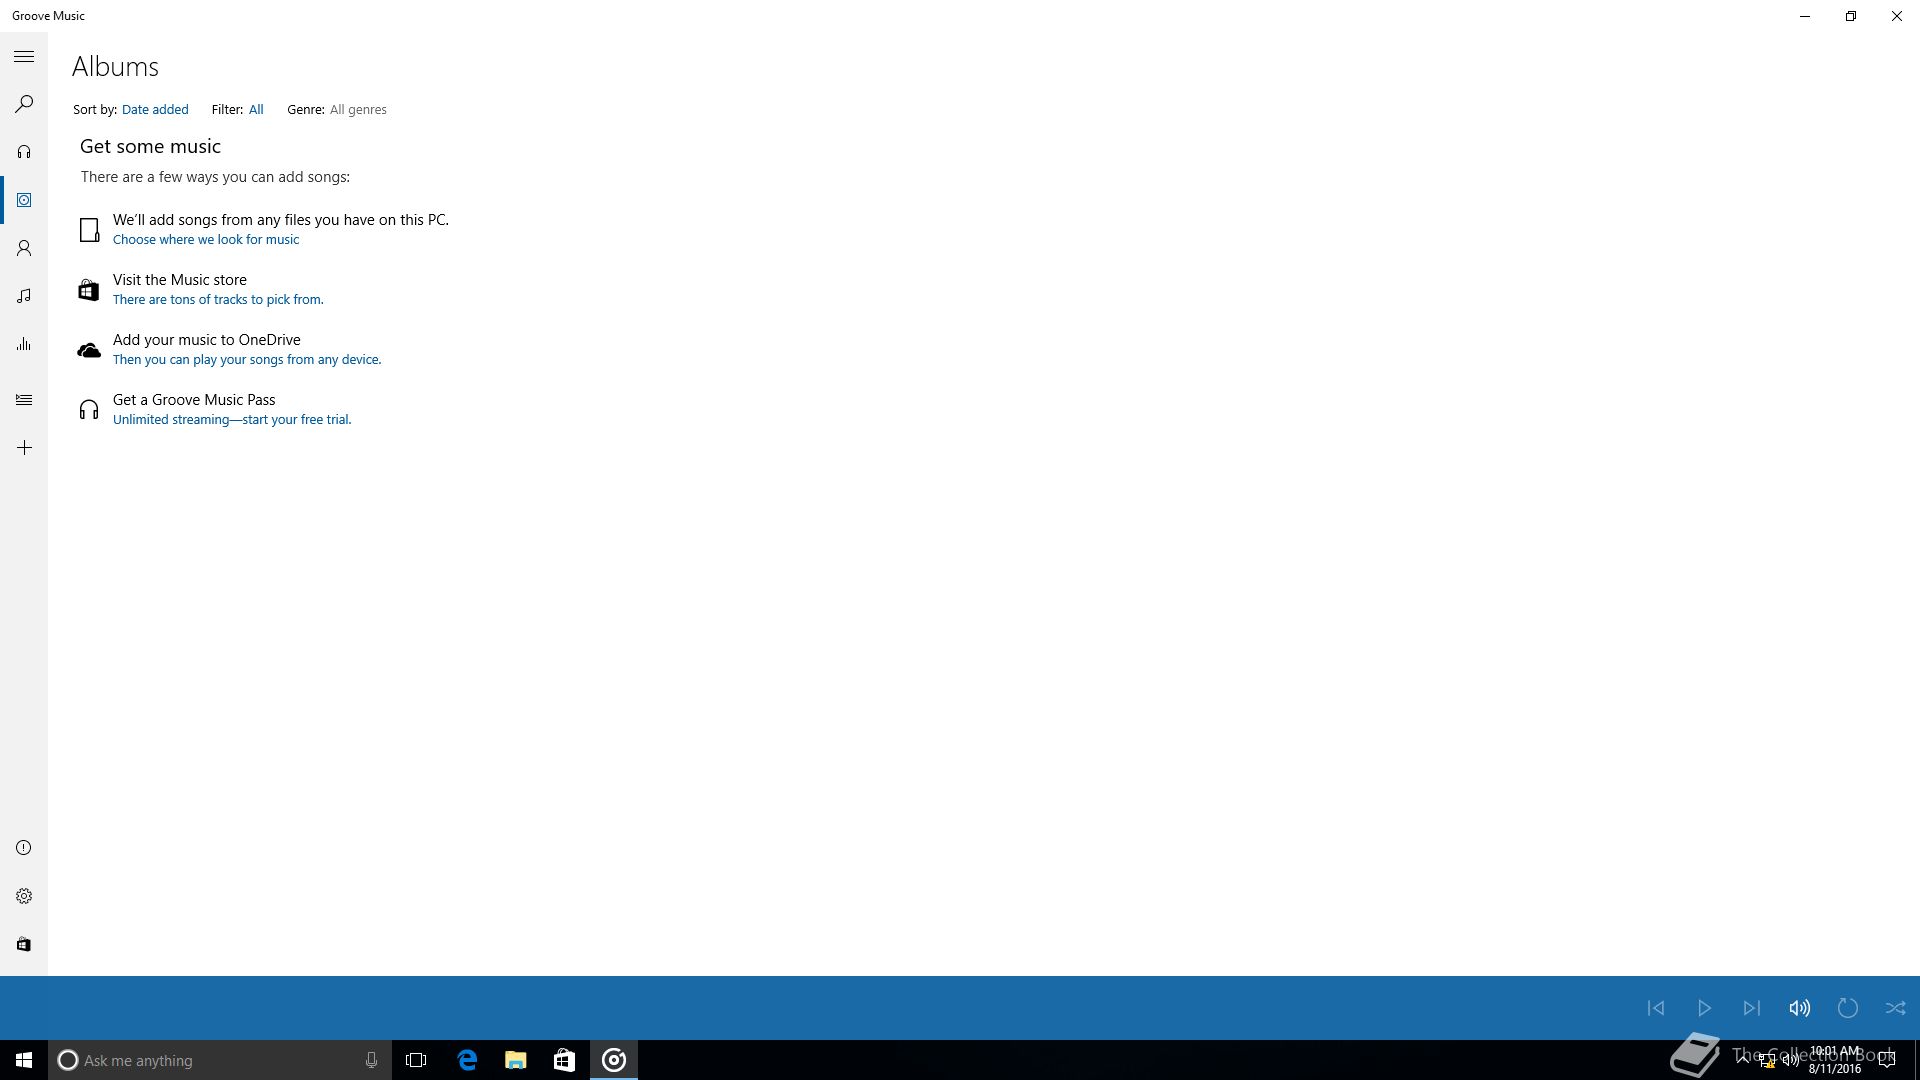Open the Store shopping bag icon in sidebar

point(24,944)
